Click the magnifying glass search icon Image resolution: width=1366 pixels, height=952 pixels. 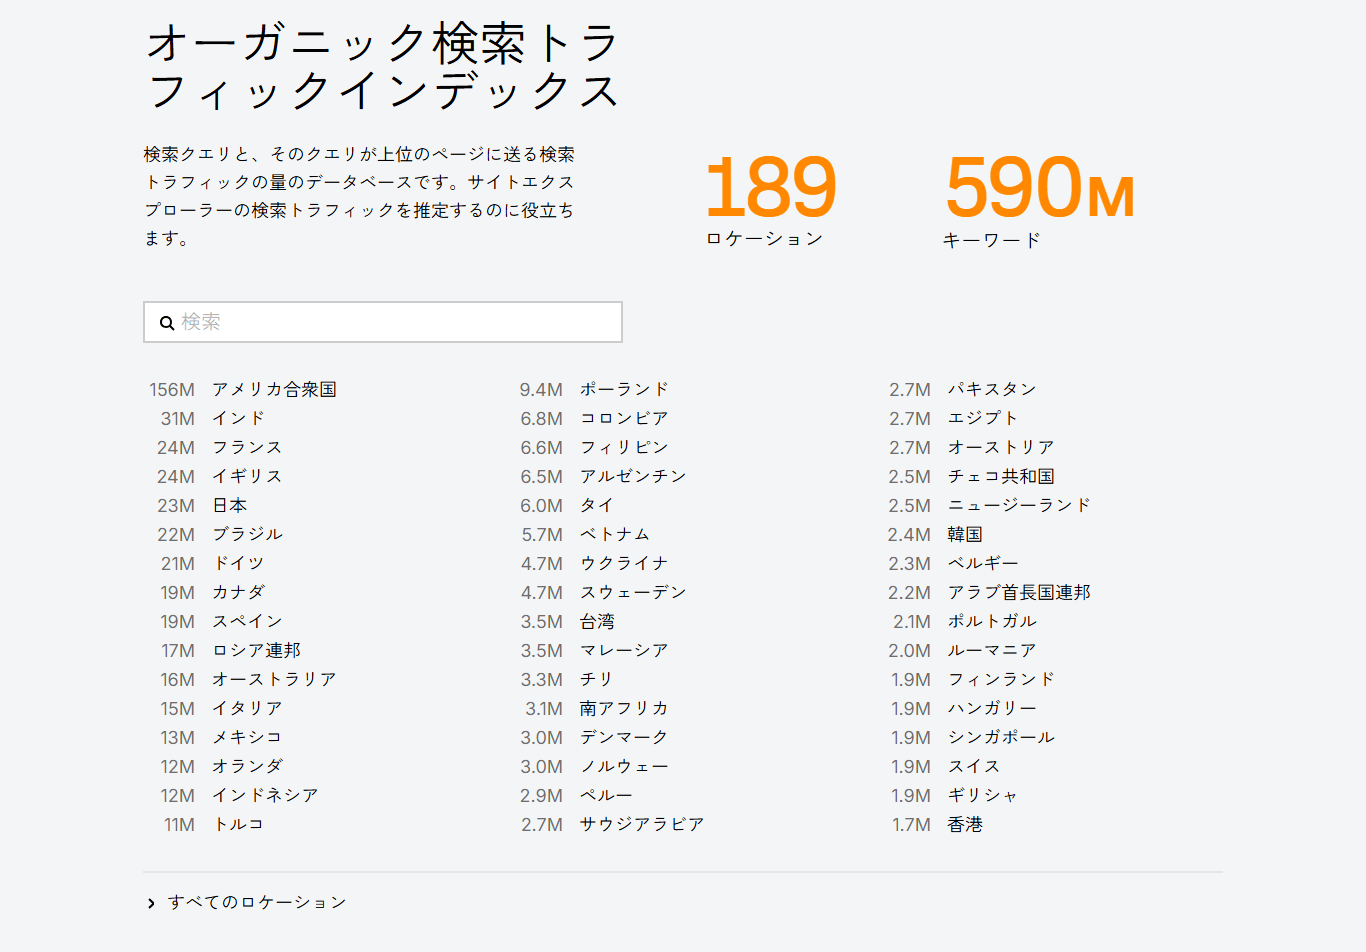tap(167, 322)
